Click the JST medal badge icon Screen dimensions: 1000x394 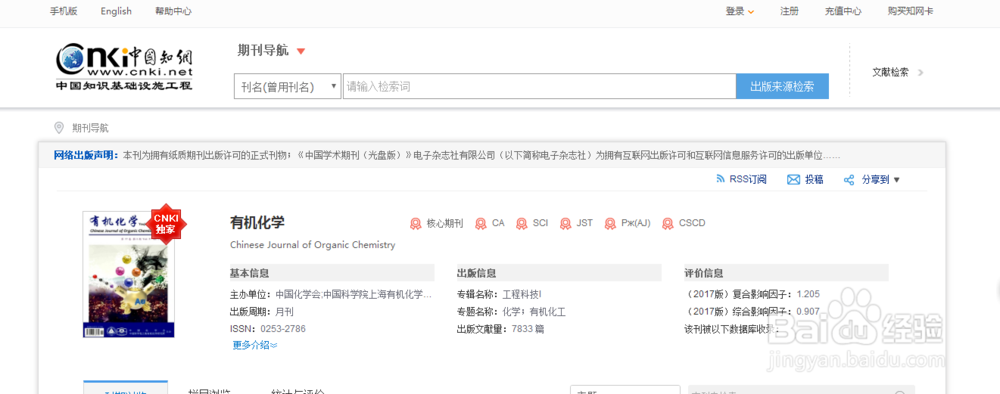565,223
